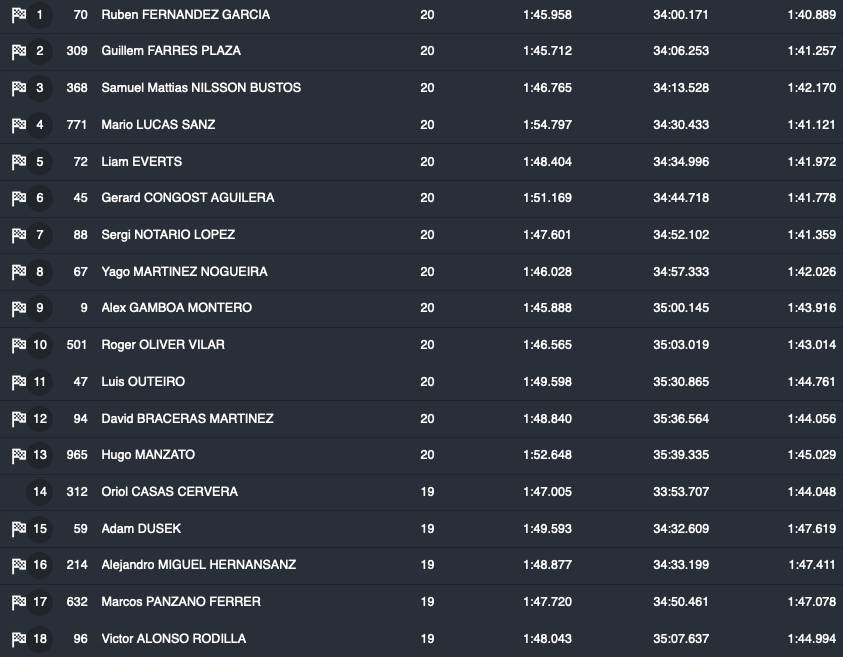
Task: Click the flag icon beside Victor Alonso Rodilla
Action: [x=18, y=639]
